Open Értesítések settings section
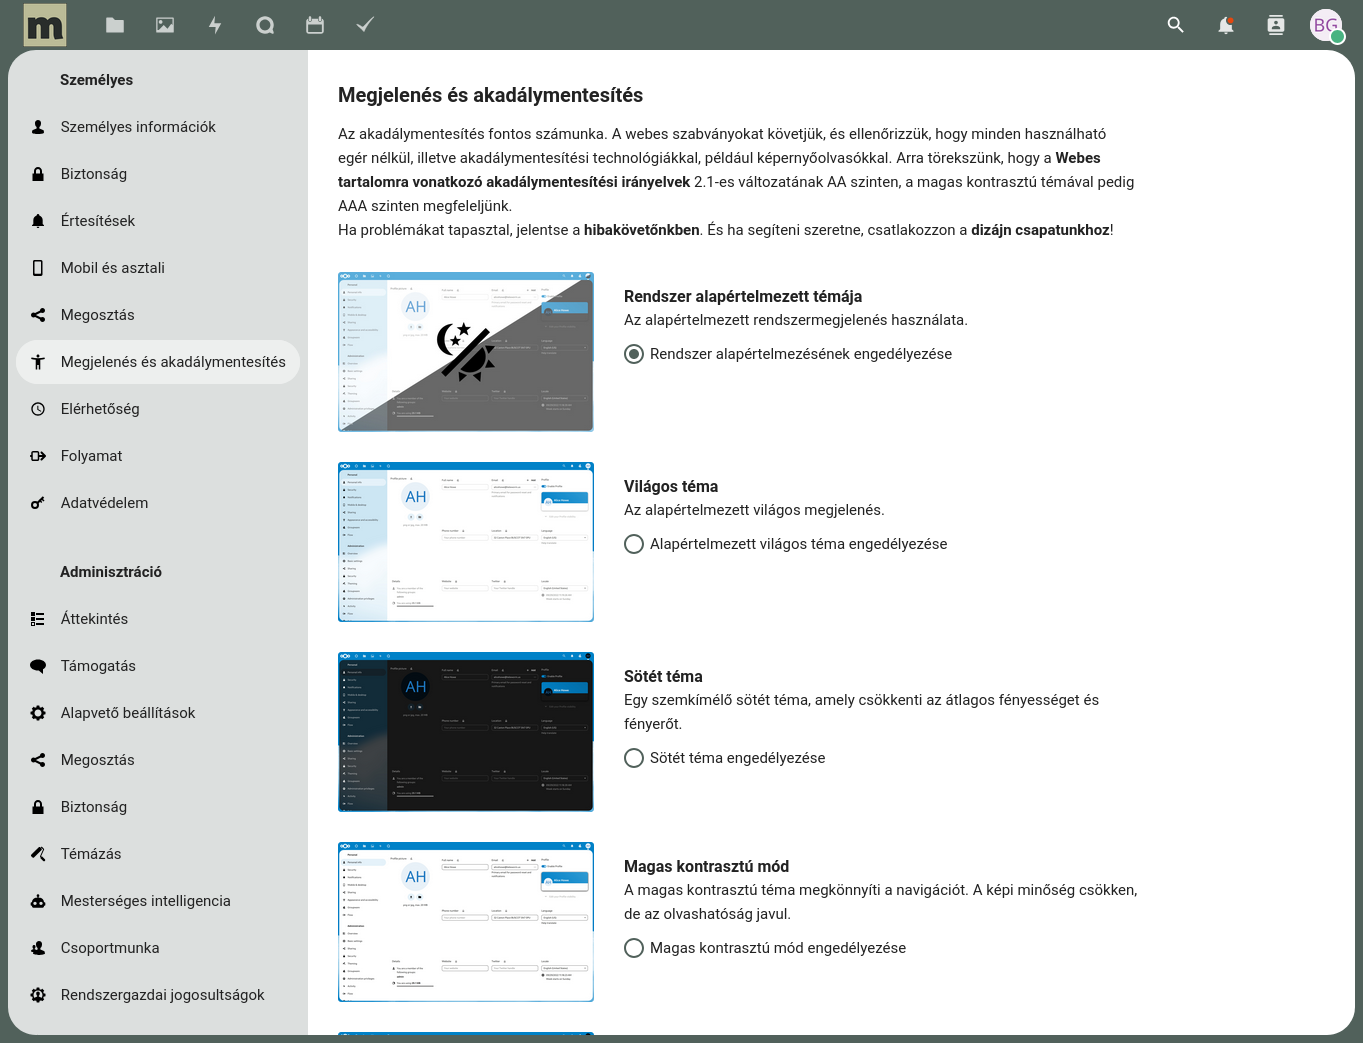This screenshot has height=1043, width=1363. (x=158, y=221)
